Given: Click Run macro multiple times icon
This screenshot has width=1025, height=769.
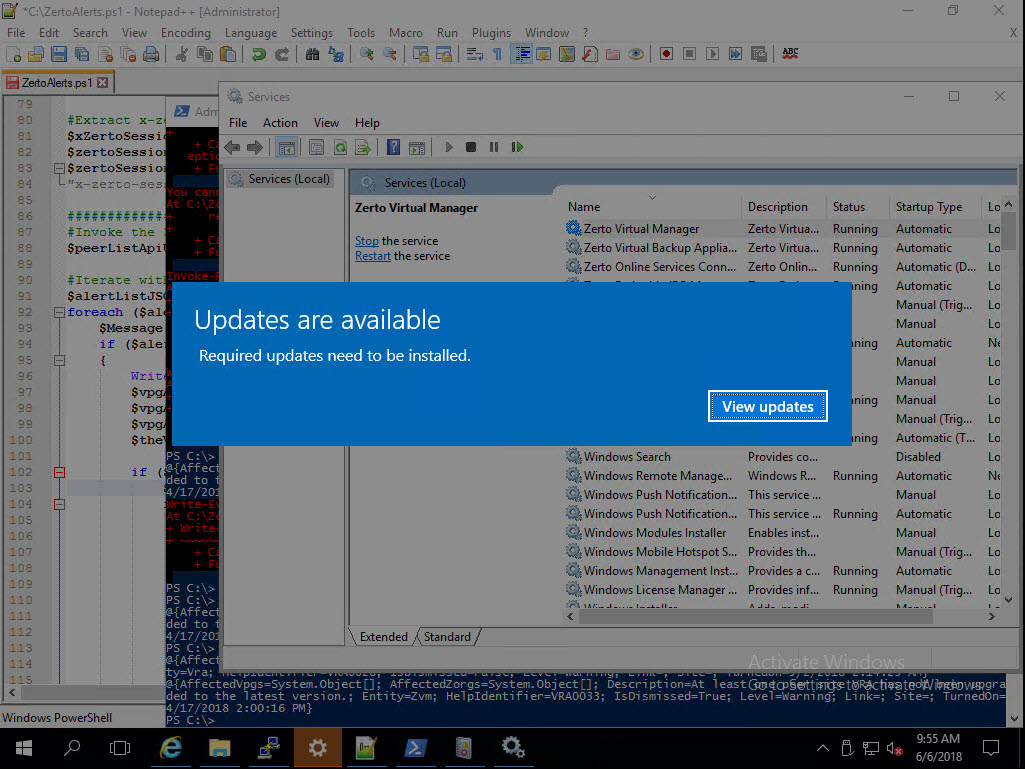Looking at the screenshot, I should [735, 54].
